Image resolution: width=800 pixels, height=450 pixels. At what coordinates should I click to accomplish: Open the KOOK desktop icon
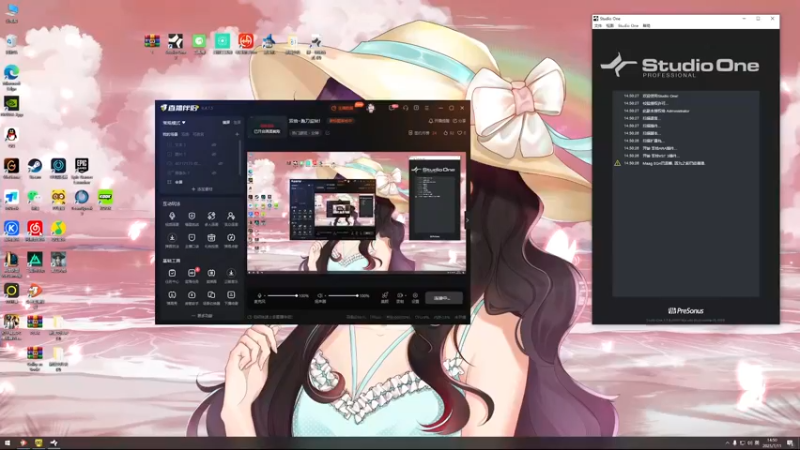point(105,199)
